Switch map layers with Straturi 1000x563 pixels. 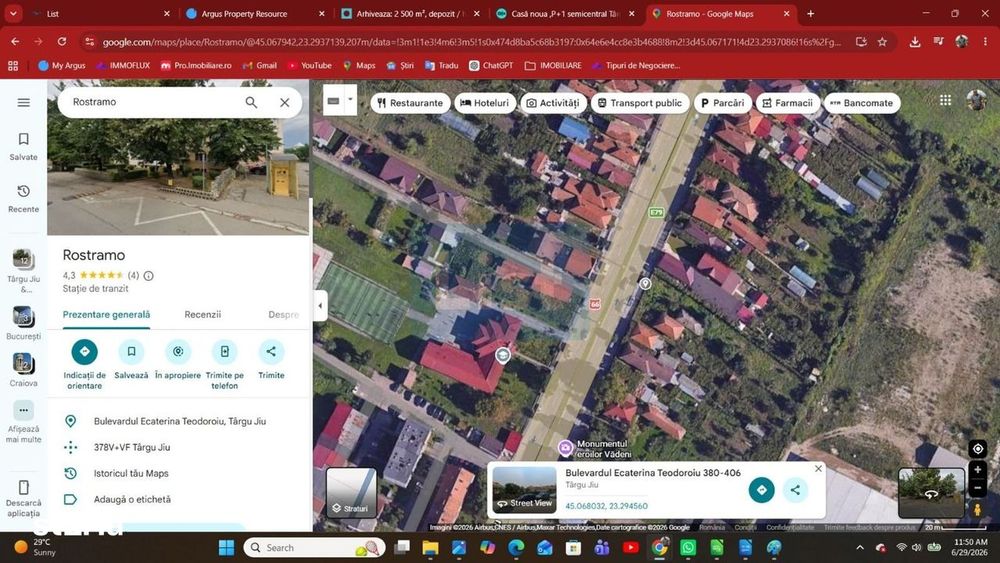351,493
